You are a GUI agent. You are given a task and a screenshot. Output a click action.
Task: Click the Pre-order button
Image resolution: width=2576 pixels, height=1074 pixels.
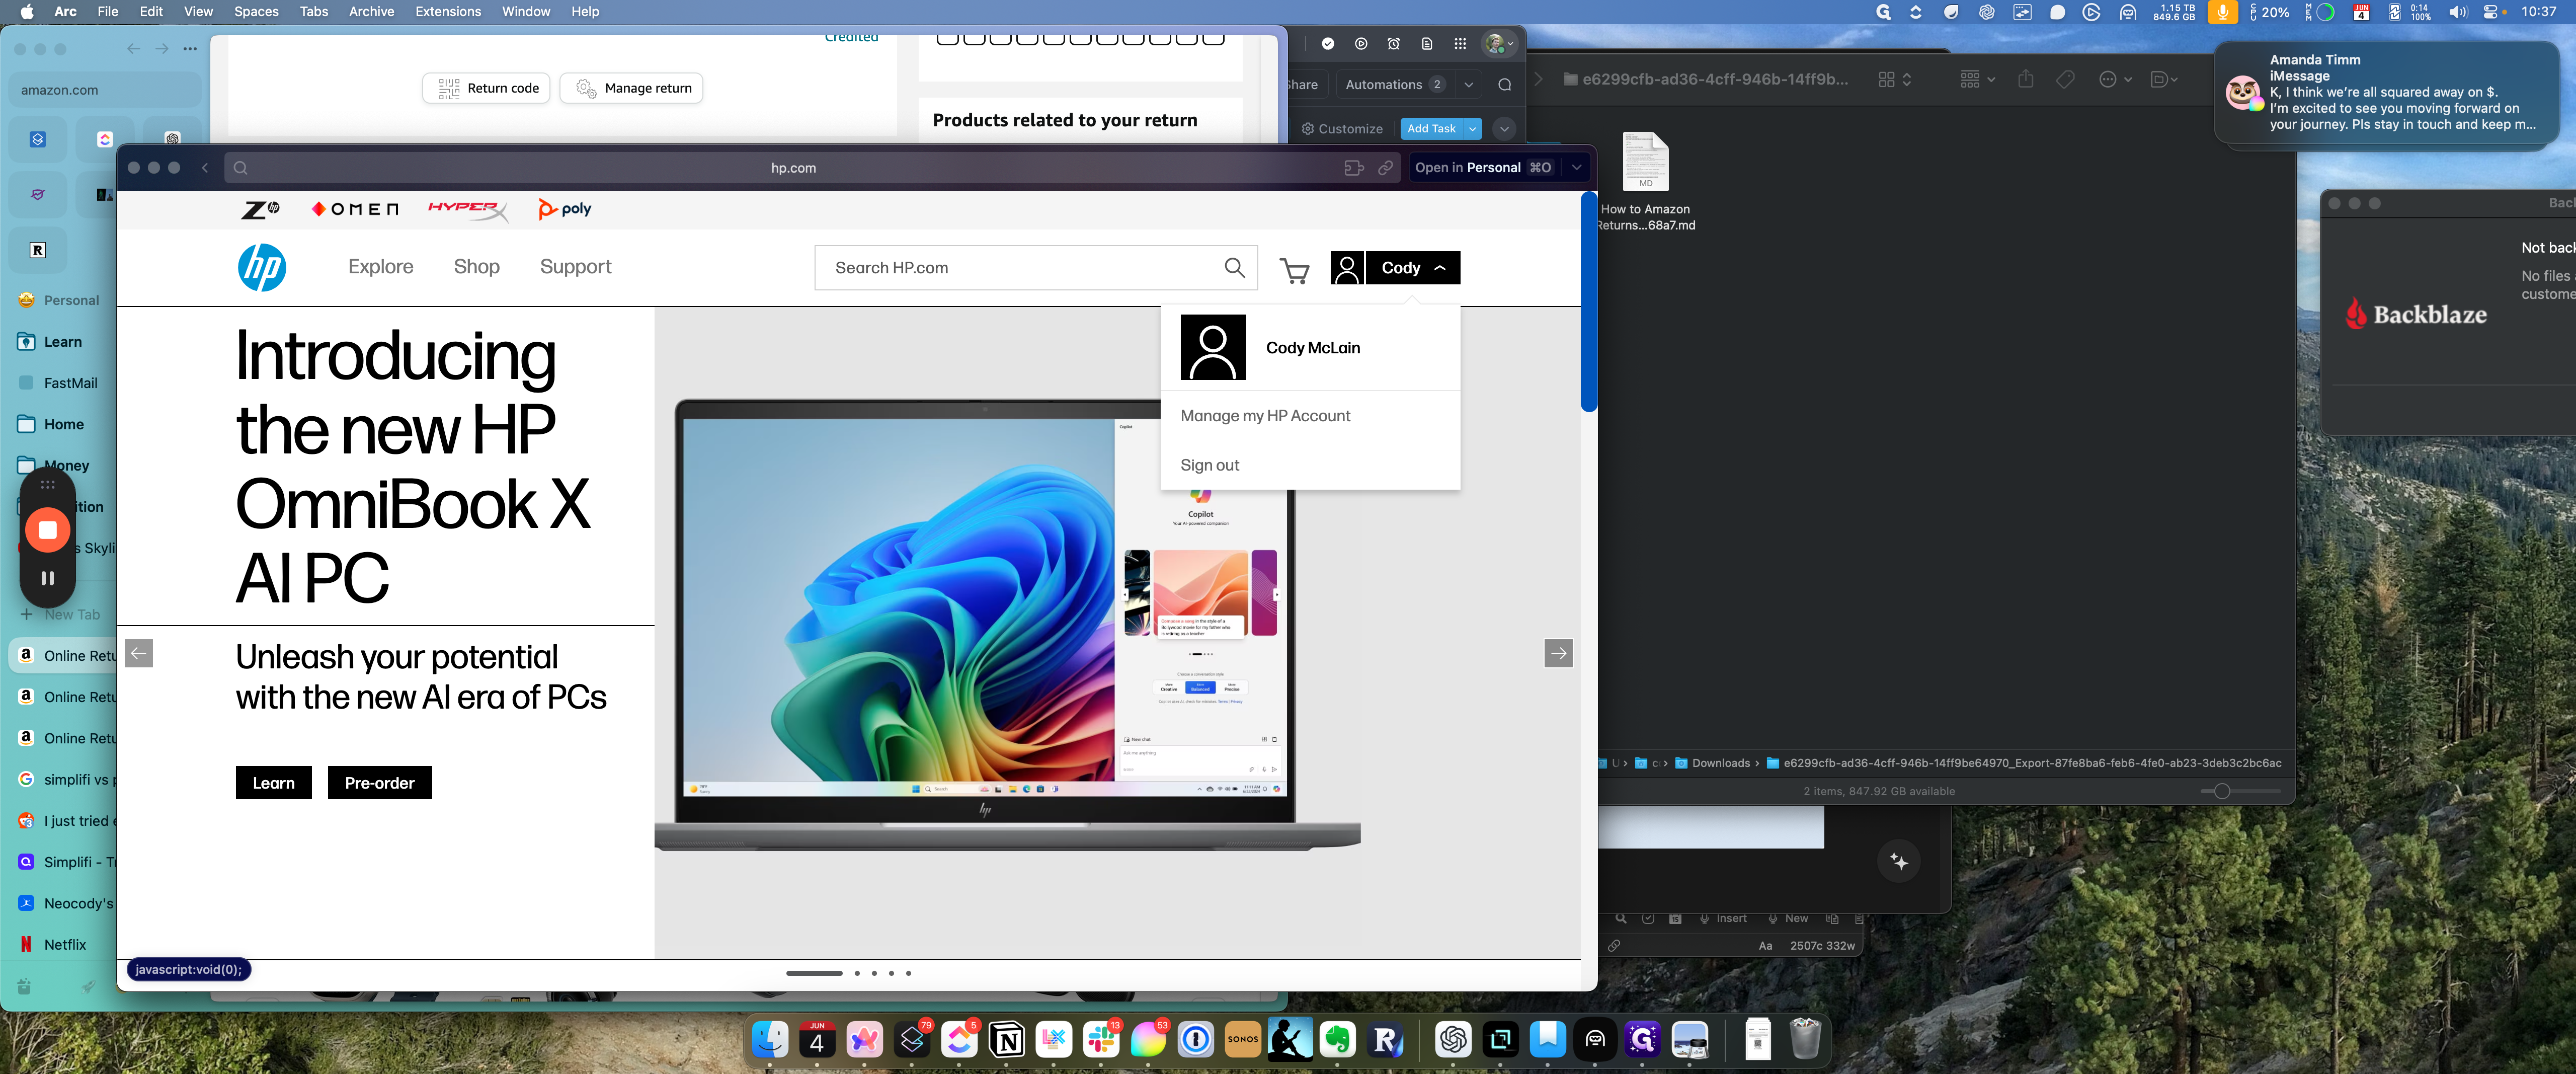(x=379, y=783)
